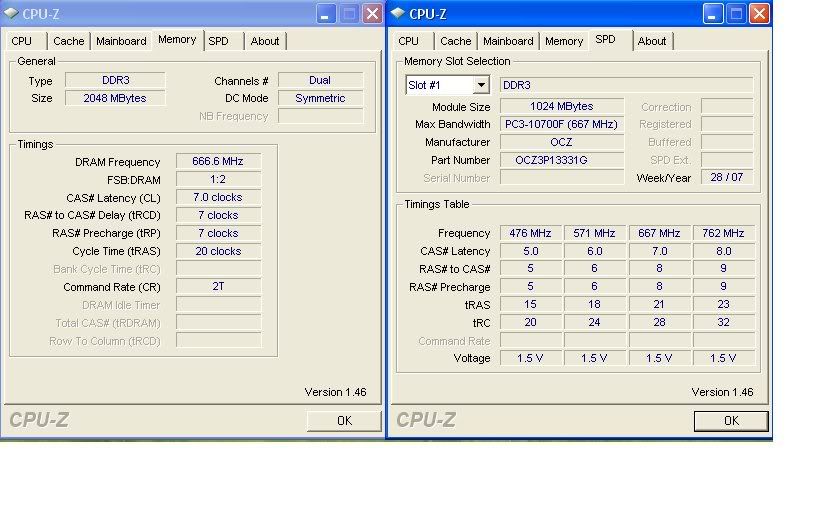Open Cache tab in left CPU-Z window
This screenshot has height=525, width=840.
pyautogui.click(x=69, y=41)
